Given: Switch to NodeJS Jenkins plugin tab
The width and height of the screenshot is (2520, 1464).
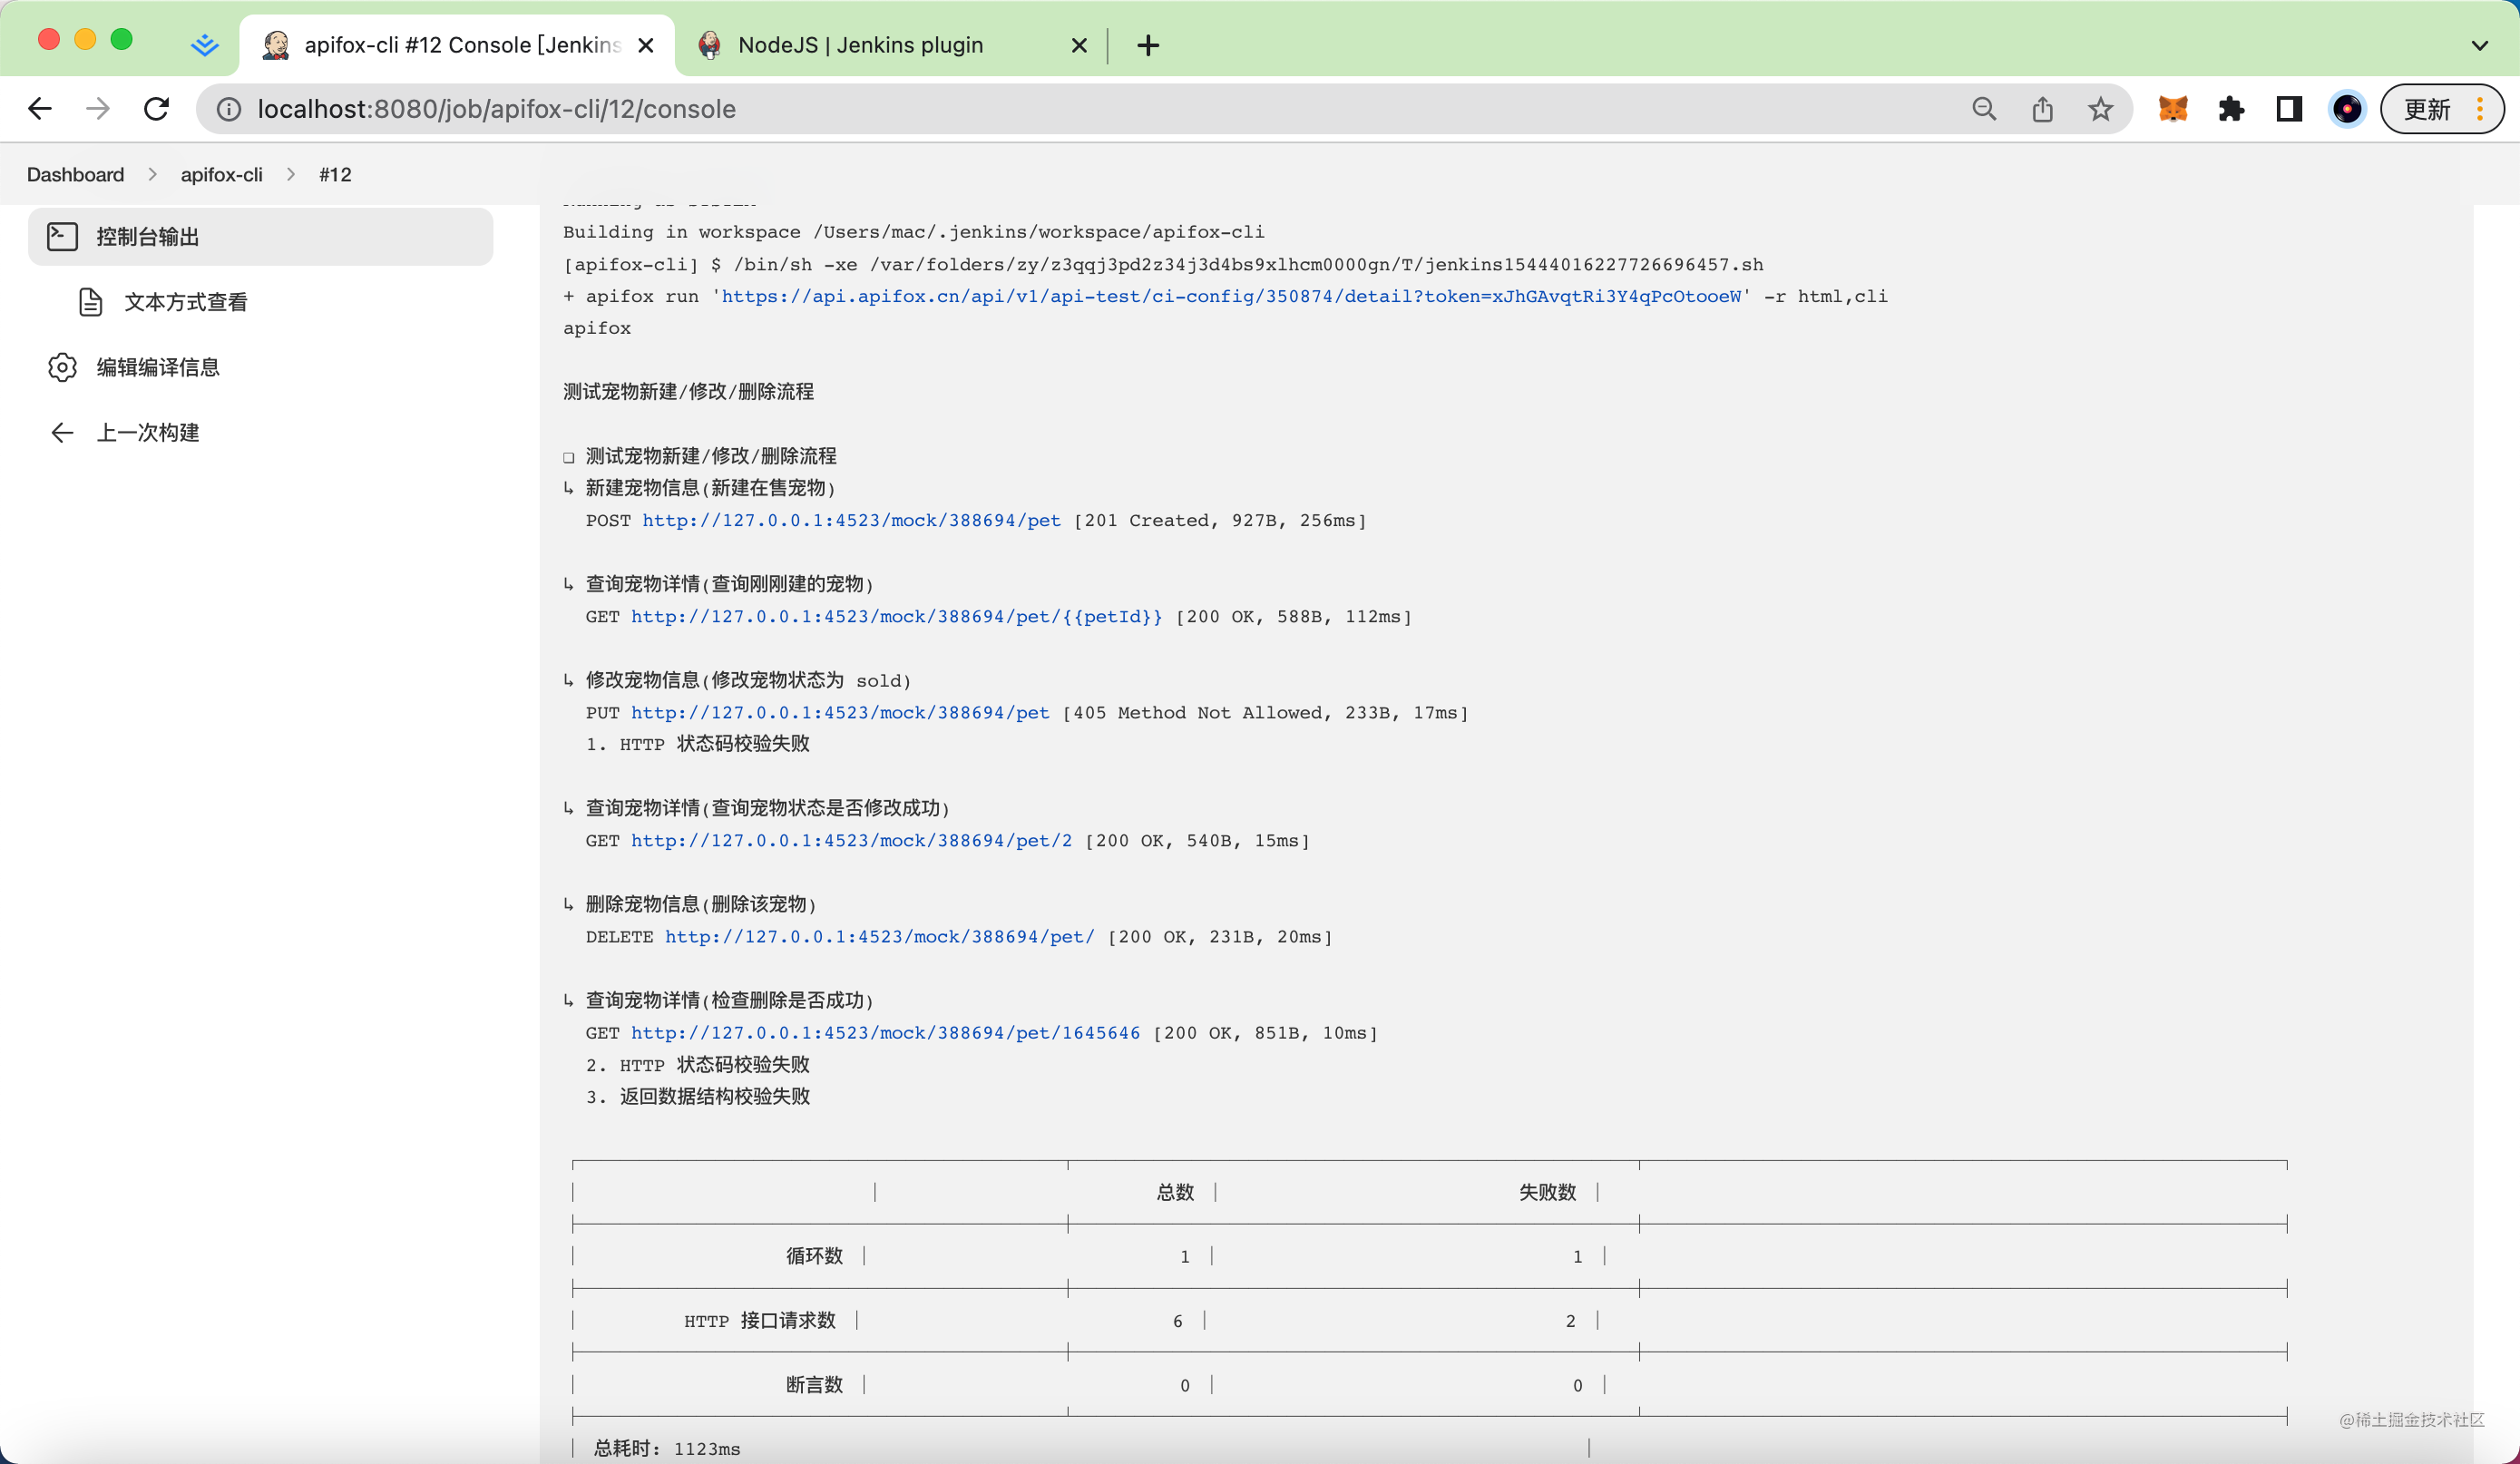Looking at the screenshot, I should coord(860,45).
